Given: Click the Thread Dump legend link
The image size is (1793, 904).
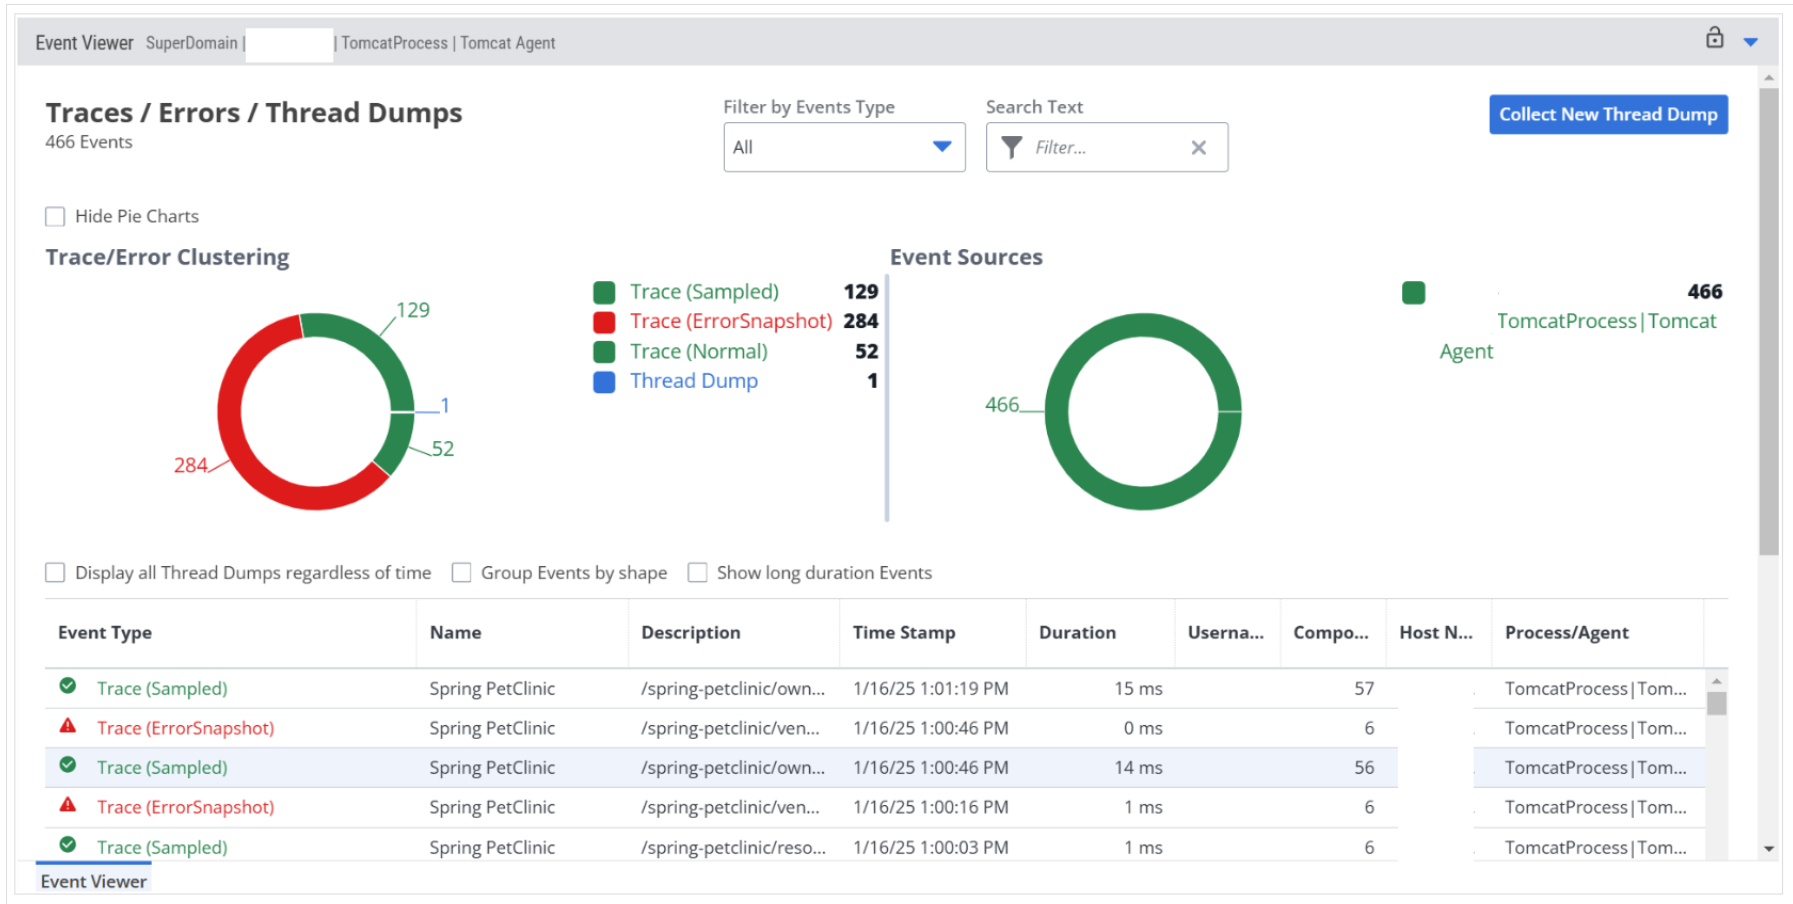Looking at the screenshot, I should point(693,381).
